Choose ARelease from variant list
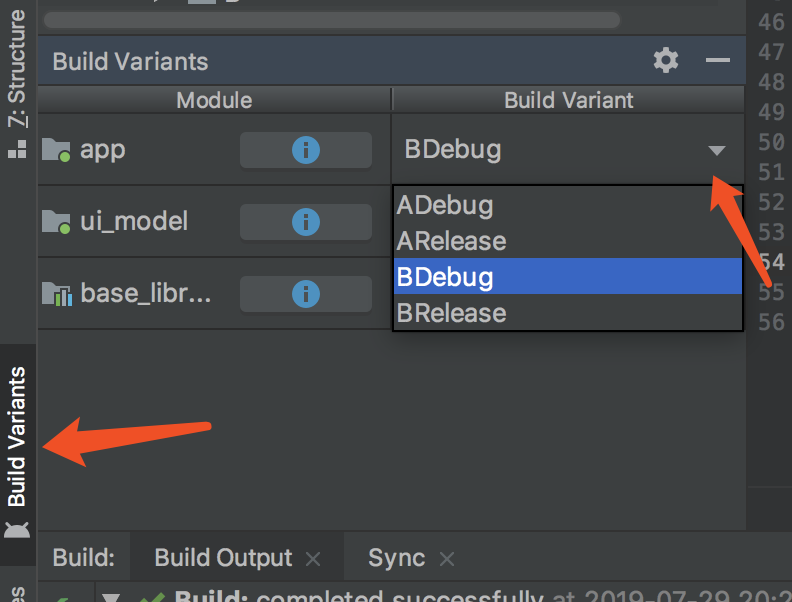Viewport: 792px width, 602px height. point(451,241)
